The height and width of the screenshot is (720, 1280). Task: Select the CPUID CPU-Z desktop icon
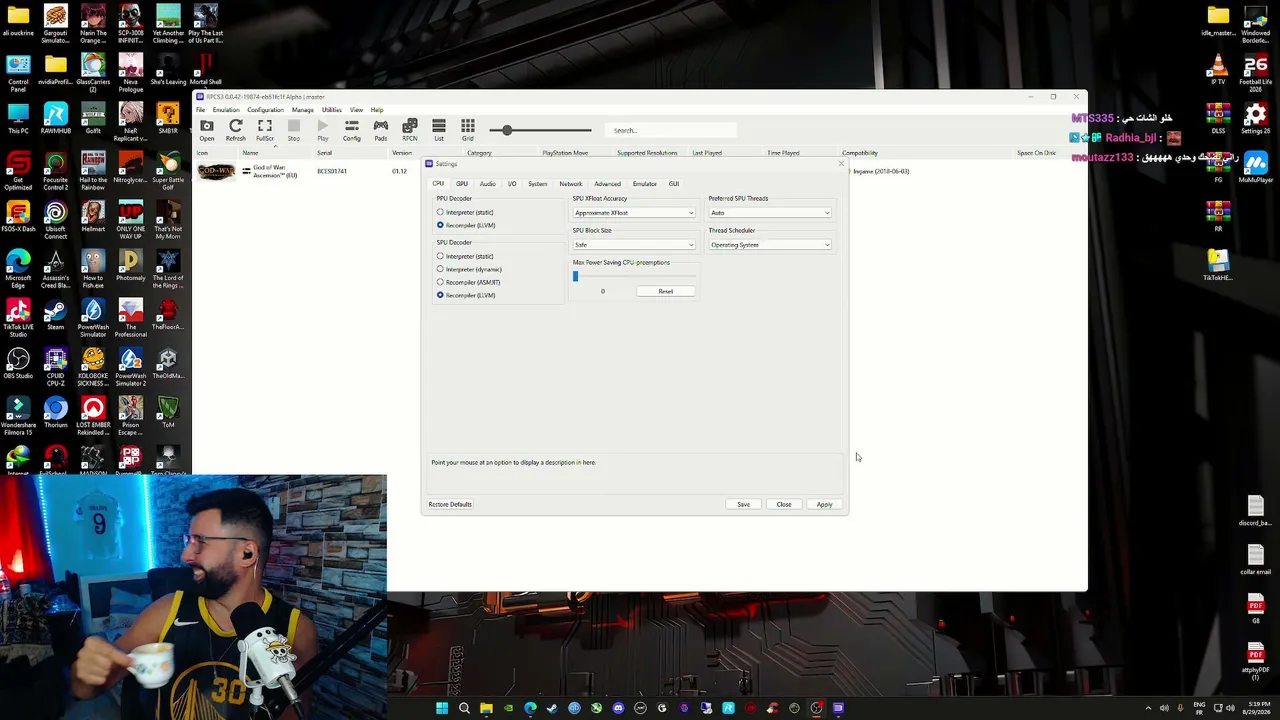[56, 364]
